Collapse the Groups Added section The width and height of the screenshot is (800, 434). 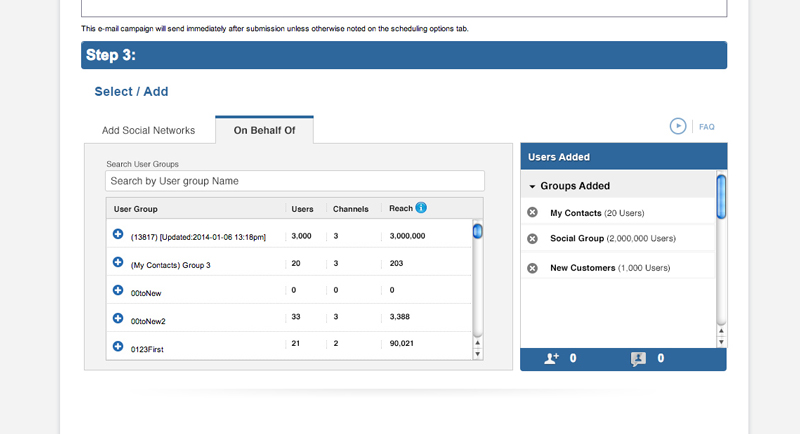pos(533,186)
